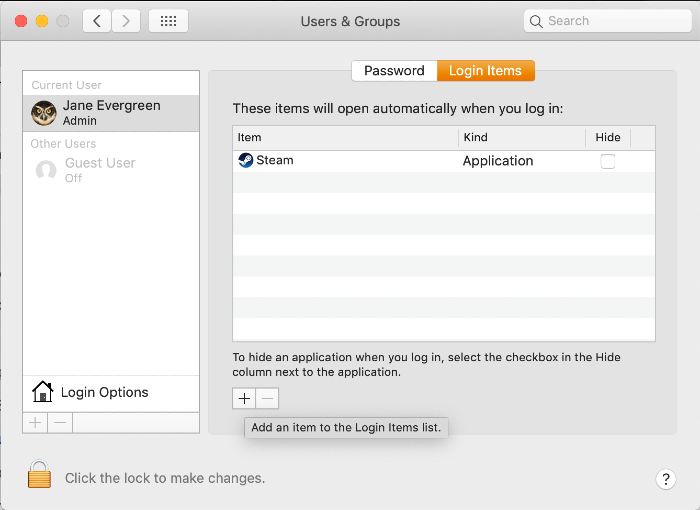Image resolution: width=700 pixels, height=510 pixels.
Task: Select Guest User in the sidebar
Action: (111, 170)
